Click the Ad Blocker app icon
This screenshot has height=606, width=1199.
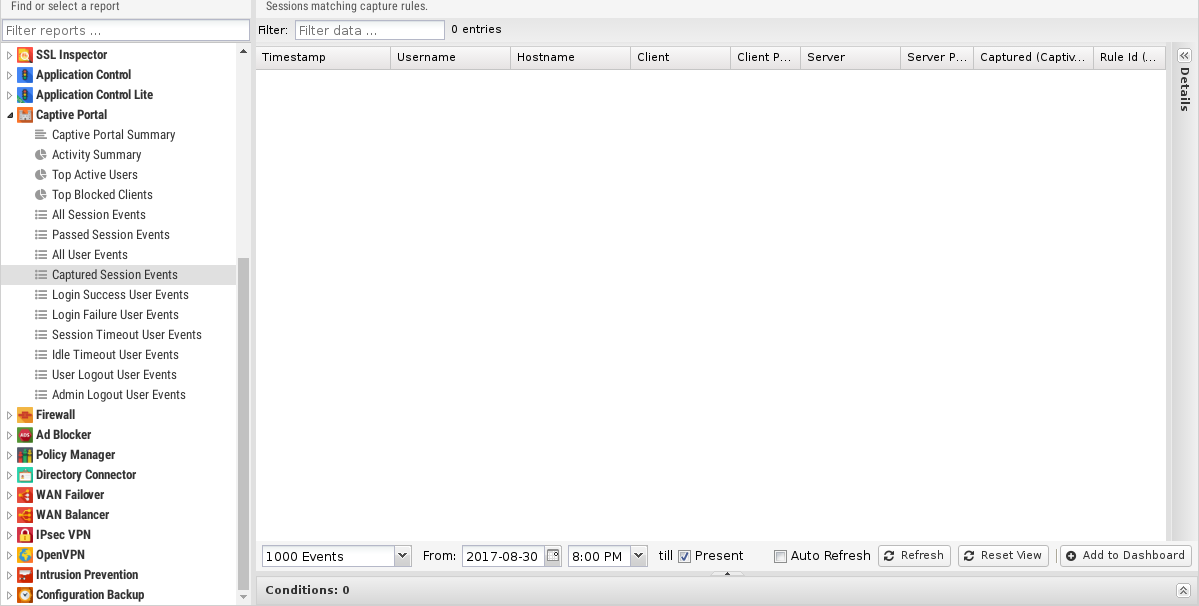[x=24, y=435]
